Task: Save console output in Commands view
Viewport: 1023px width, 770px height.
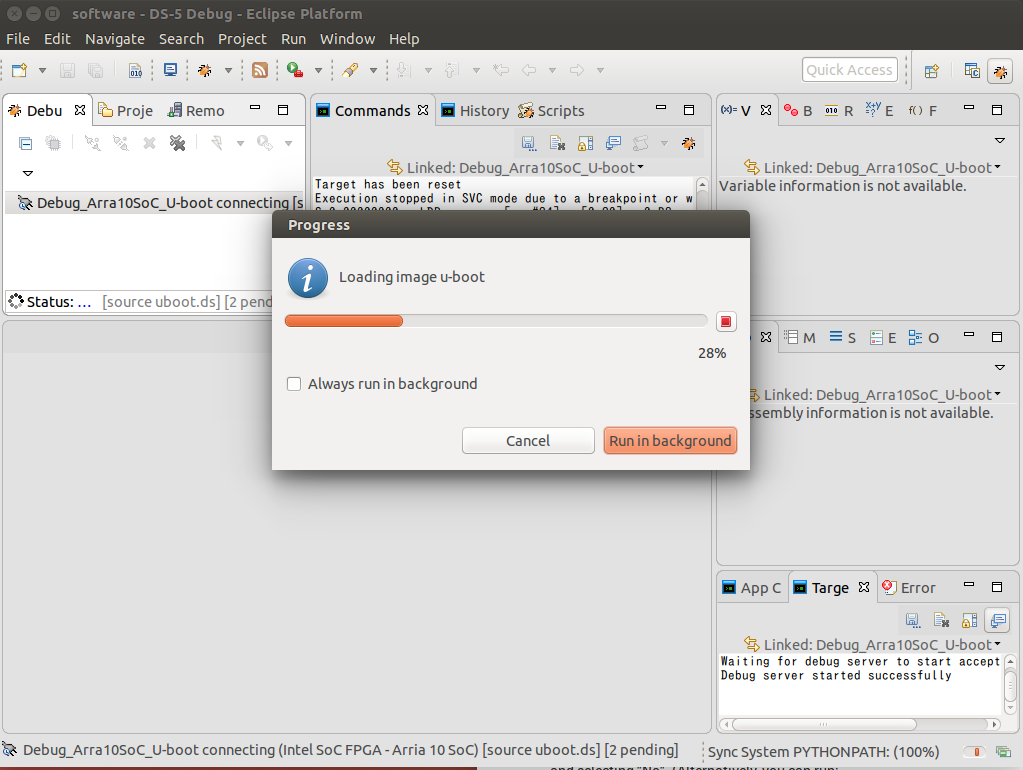Action: (x=528, y=143)
